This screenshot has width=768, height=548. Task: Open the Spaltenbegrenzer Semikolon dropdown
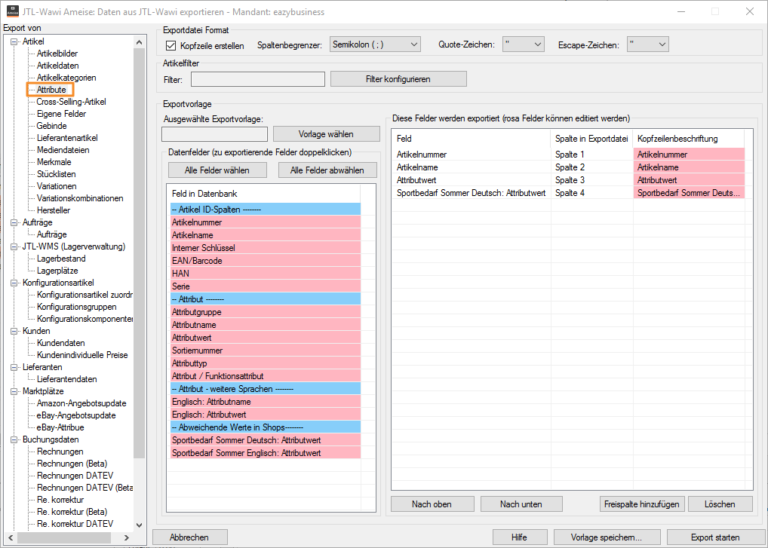376,45
